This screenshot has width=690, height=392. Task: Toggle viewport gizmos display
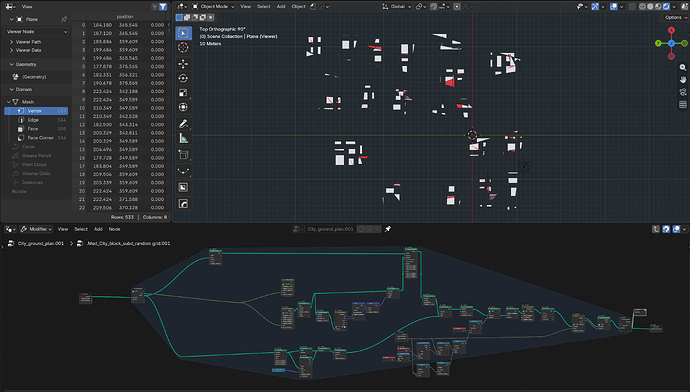595,7
